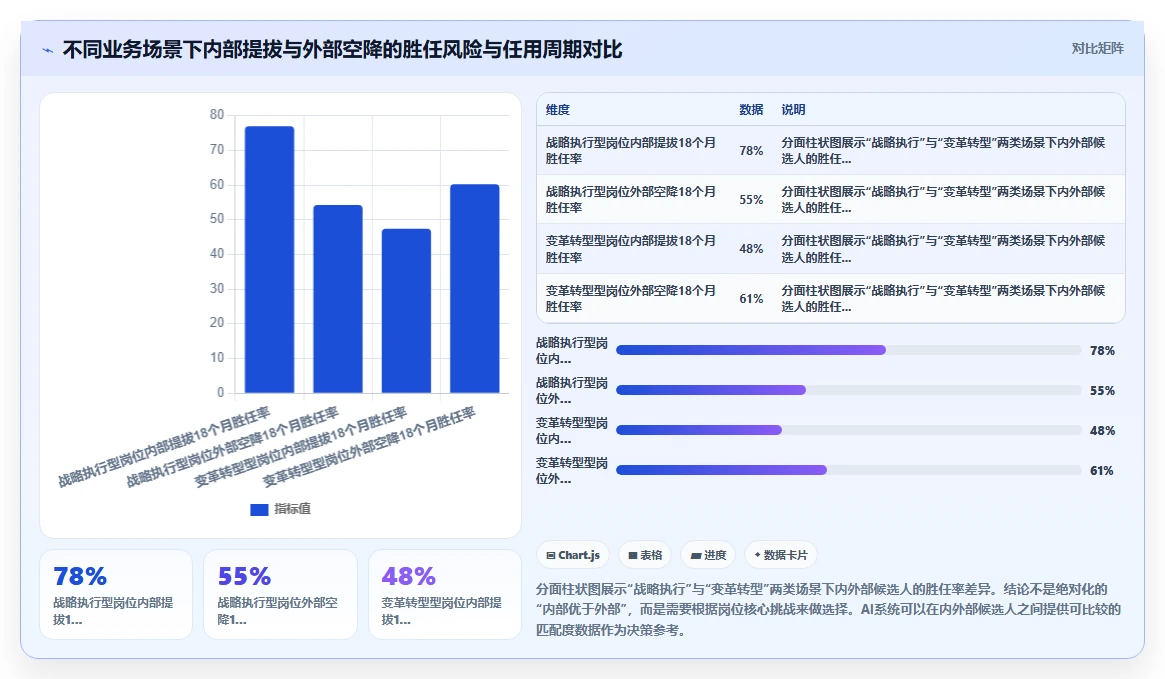Image resolution: width=1165 pixels, height=679 pixels.
Task: Click the 78% percentage next to progress bar
Action: coord(1102,351)
